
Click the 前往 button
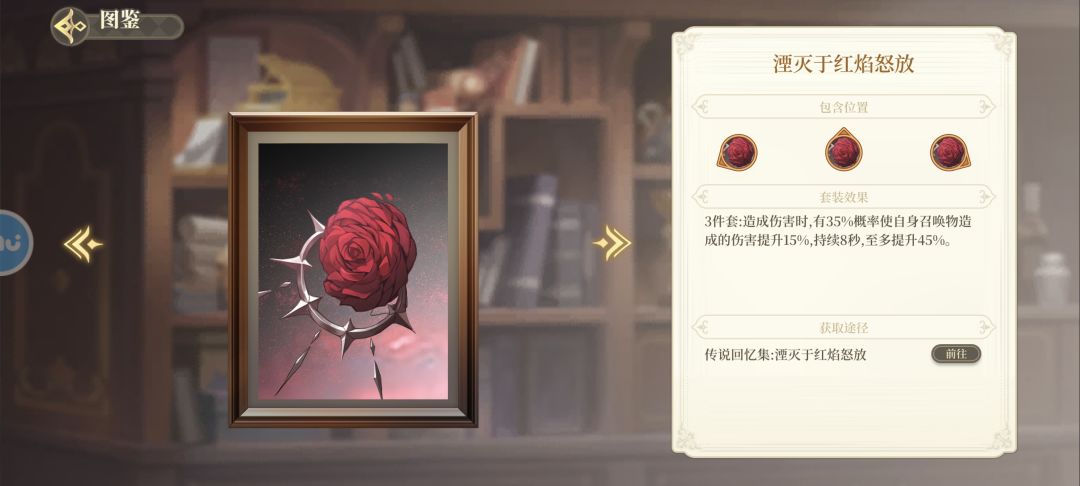pos(956,354)
